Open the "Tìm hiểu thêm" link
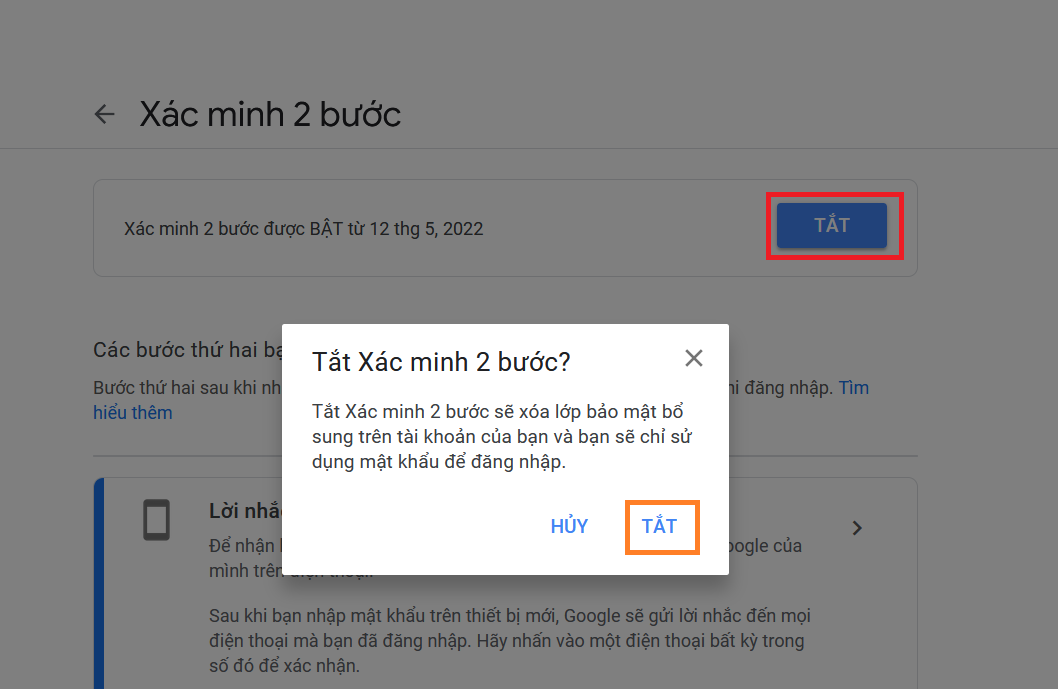This screenshot has height=689, width=1058. 133,411
